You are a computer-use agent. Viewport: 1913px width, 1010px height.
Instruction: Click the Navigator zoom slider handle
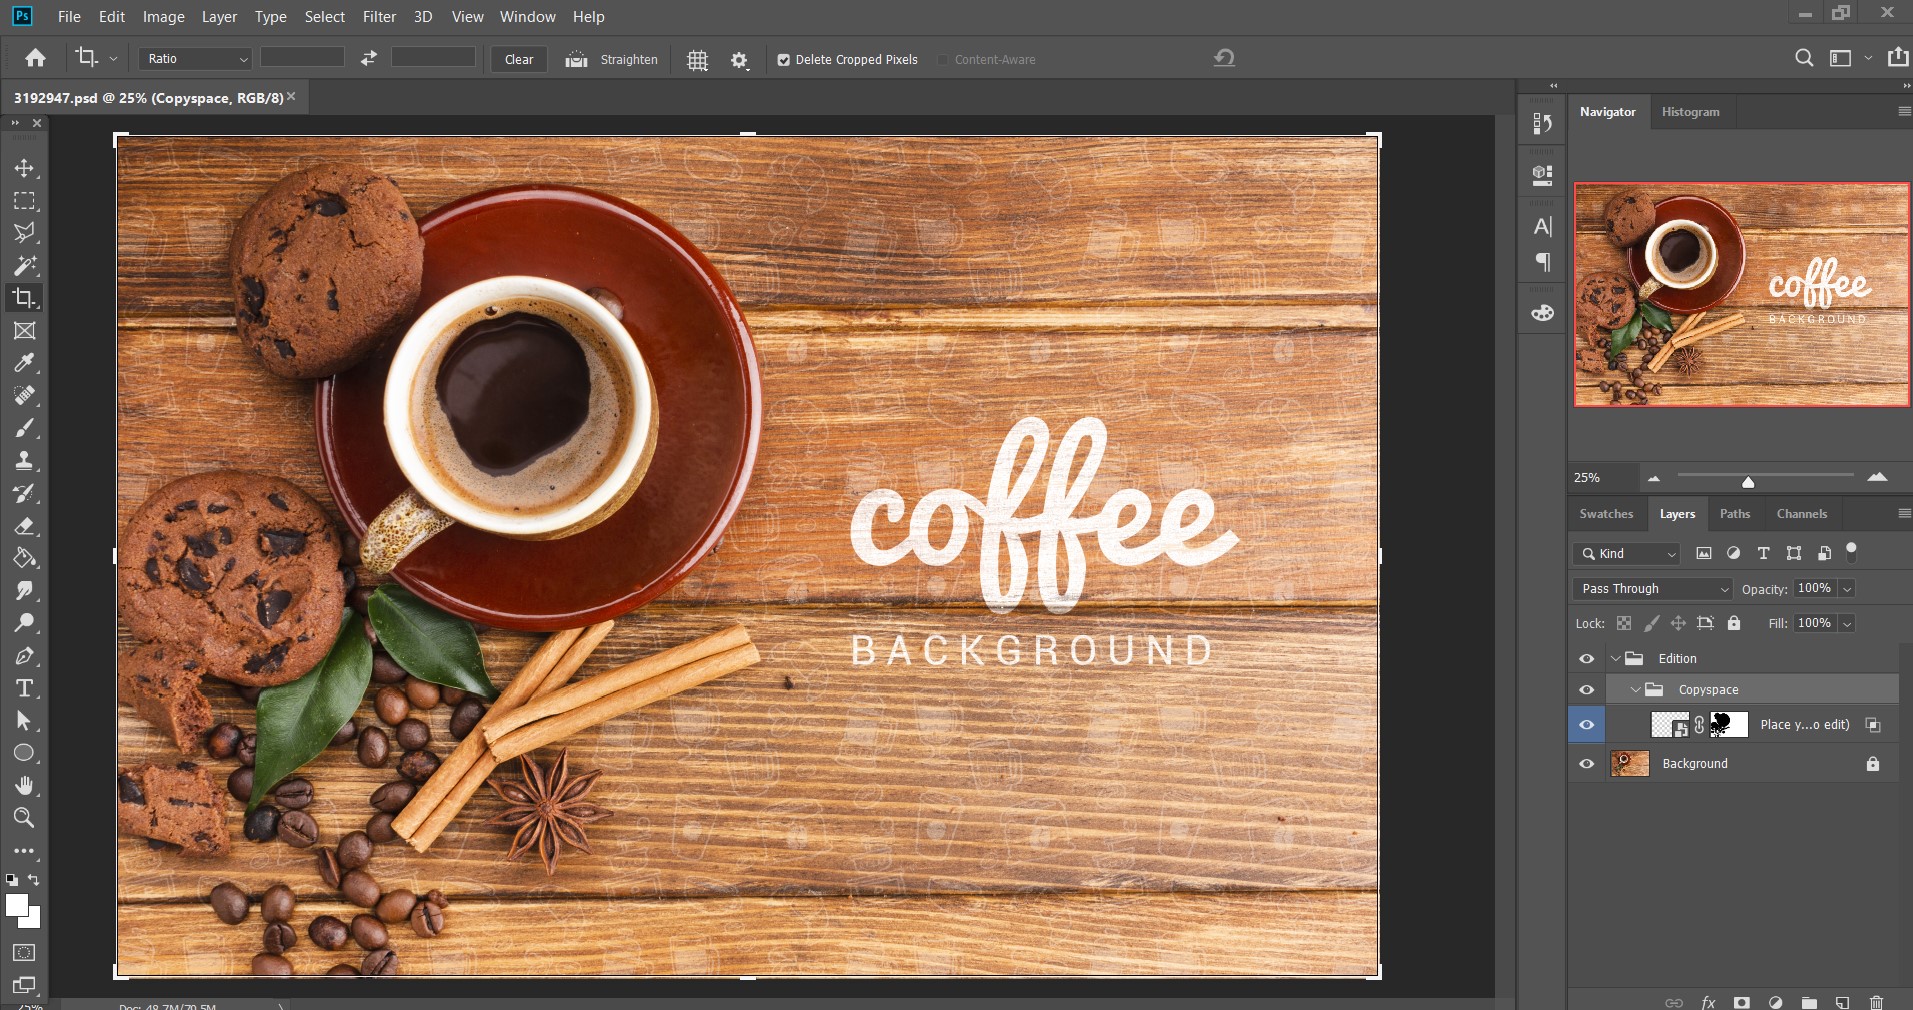tap(1748, 481)
